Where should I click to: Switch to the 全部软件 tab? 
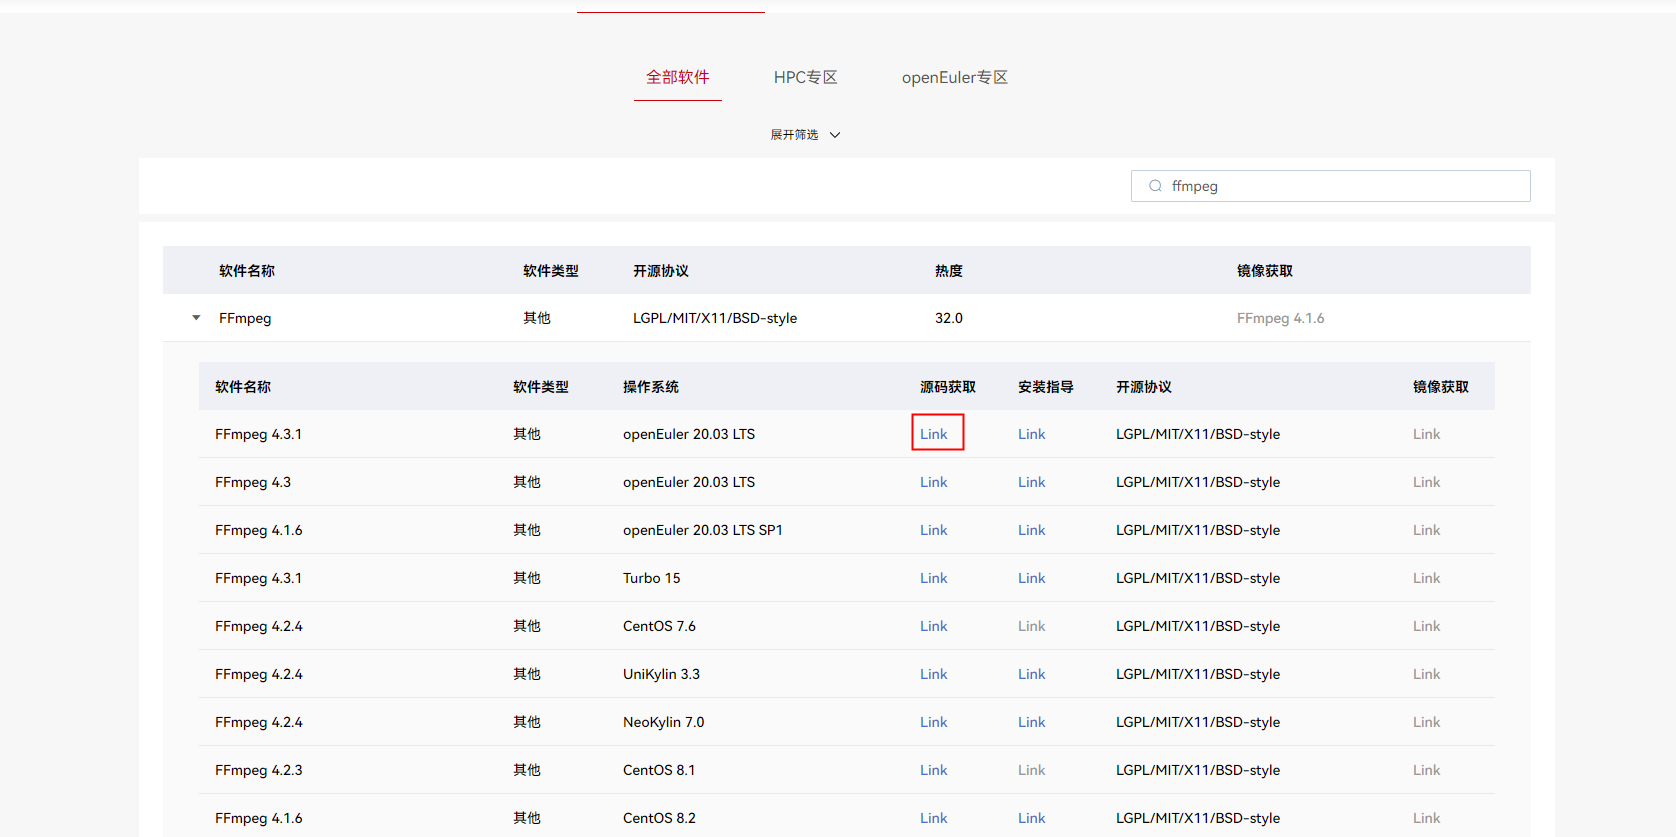point(677,77)
